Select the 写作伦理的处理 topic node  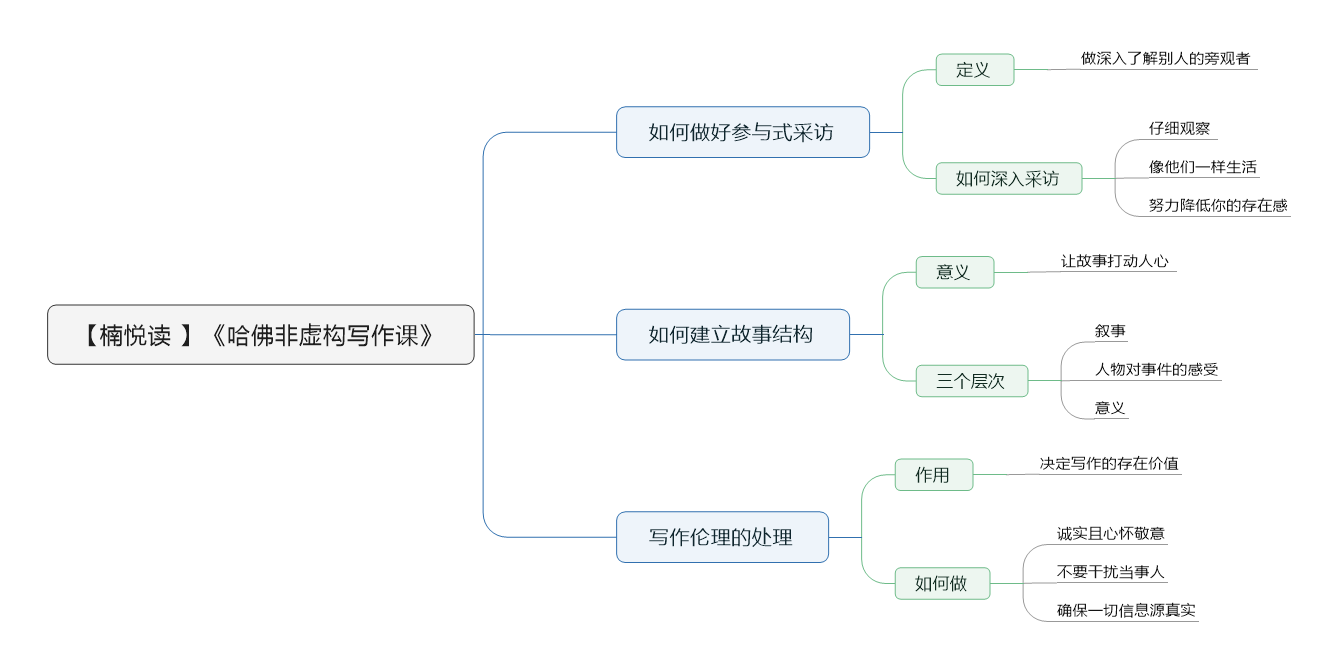(x=723, y=537)
